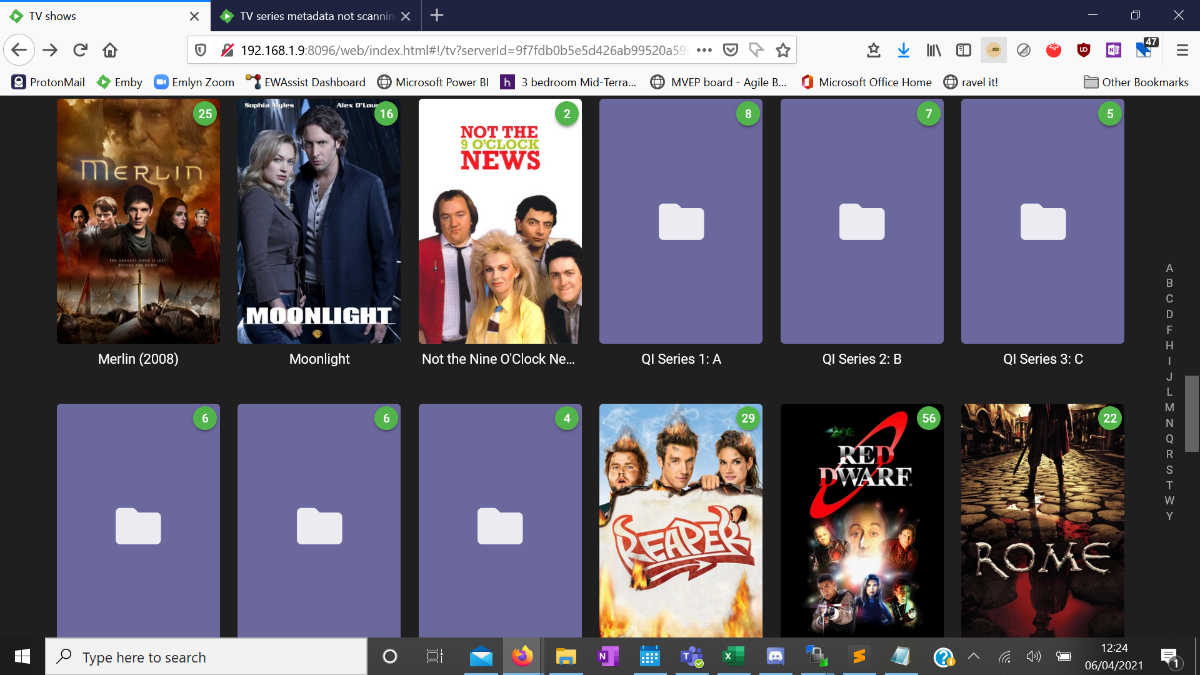1200x675 pixels.
Task: Open Task View on the taskbar
Action: (434, 657)
